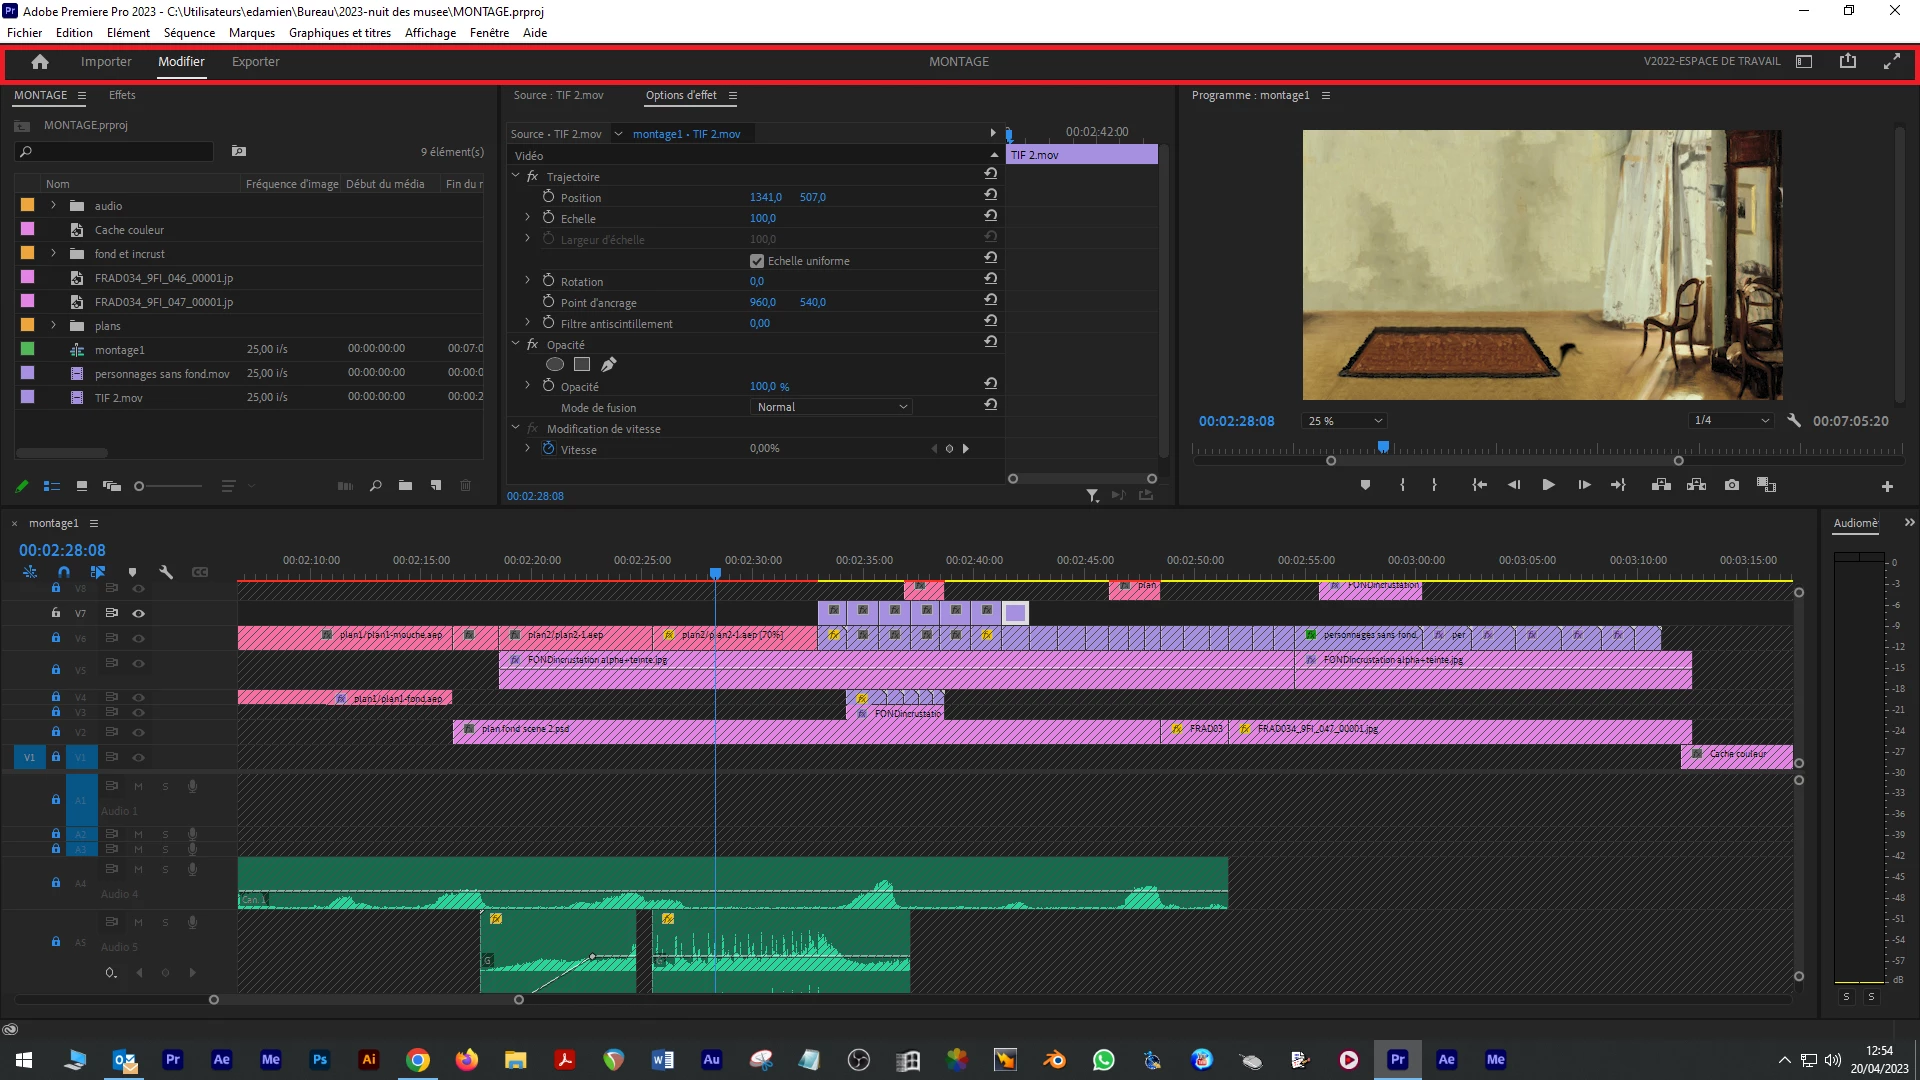Toggle eye visibility for track V7

coord(139,613)
